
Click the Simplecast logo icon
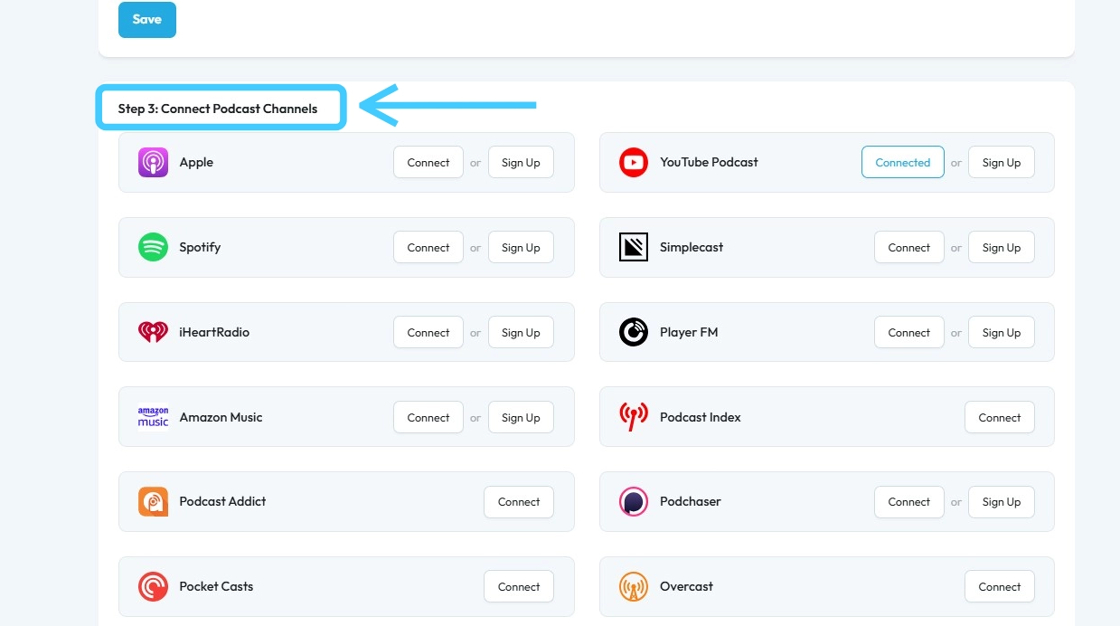pos(633,247)
